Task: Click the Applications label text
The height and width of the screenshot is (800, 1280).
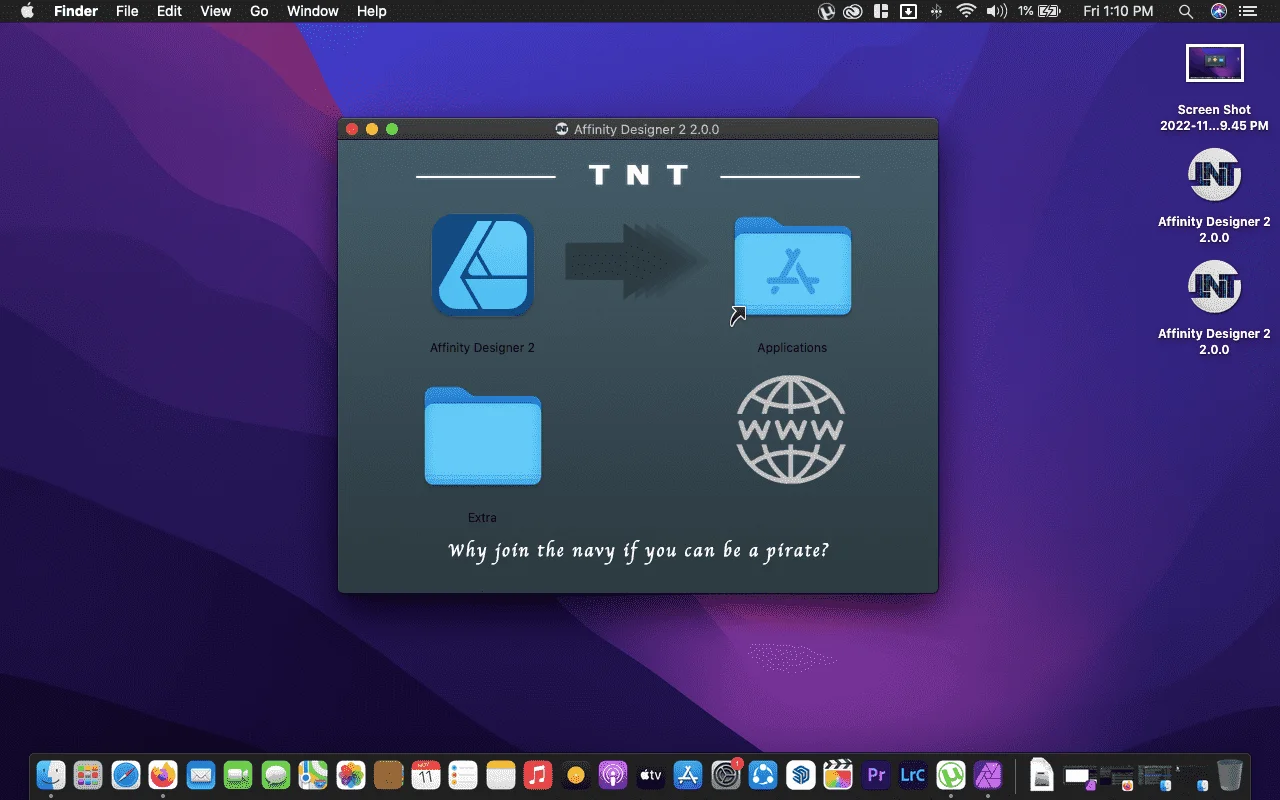Action: [x=792, y=348]
